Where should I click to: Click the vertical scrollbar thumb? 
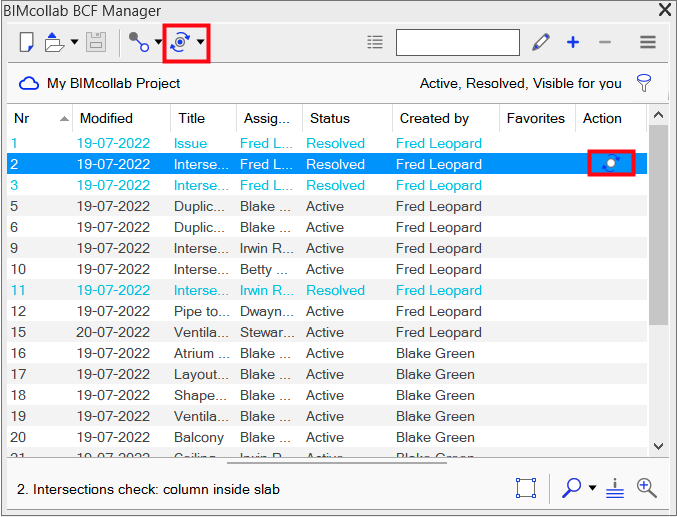[x=658, y=225]
